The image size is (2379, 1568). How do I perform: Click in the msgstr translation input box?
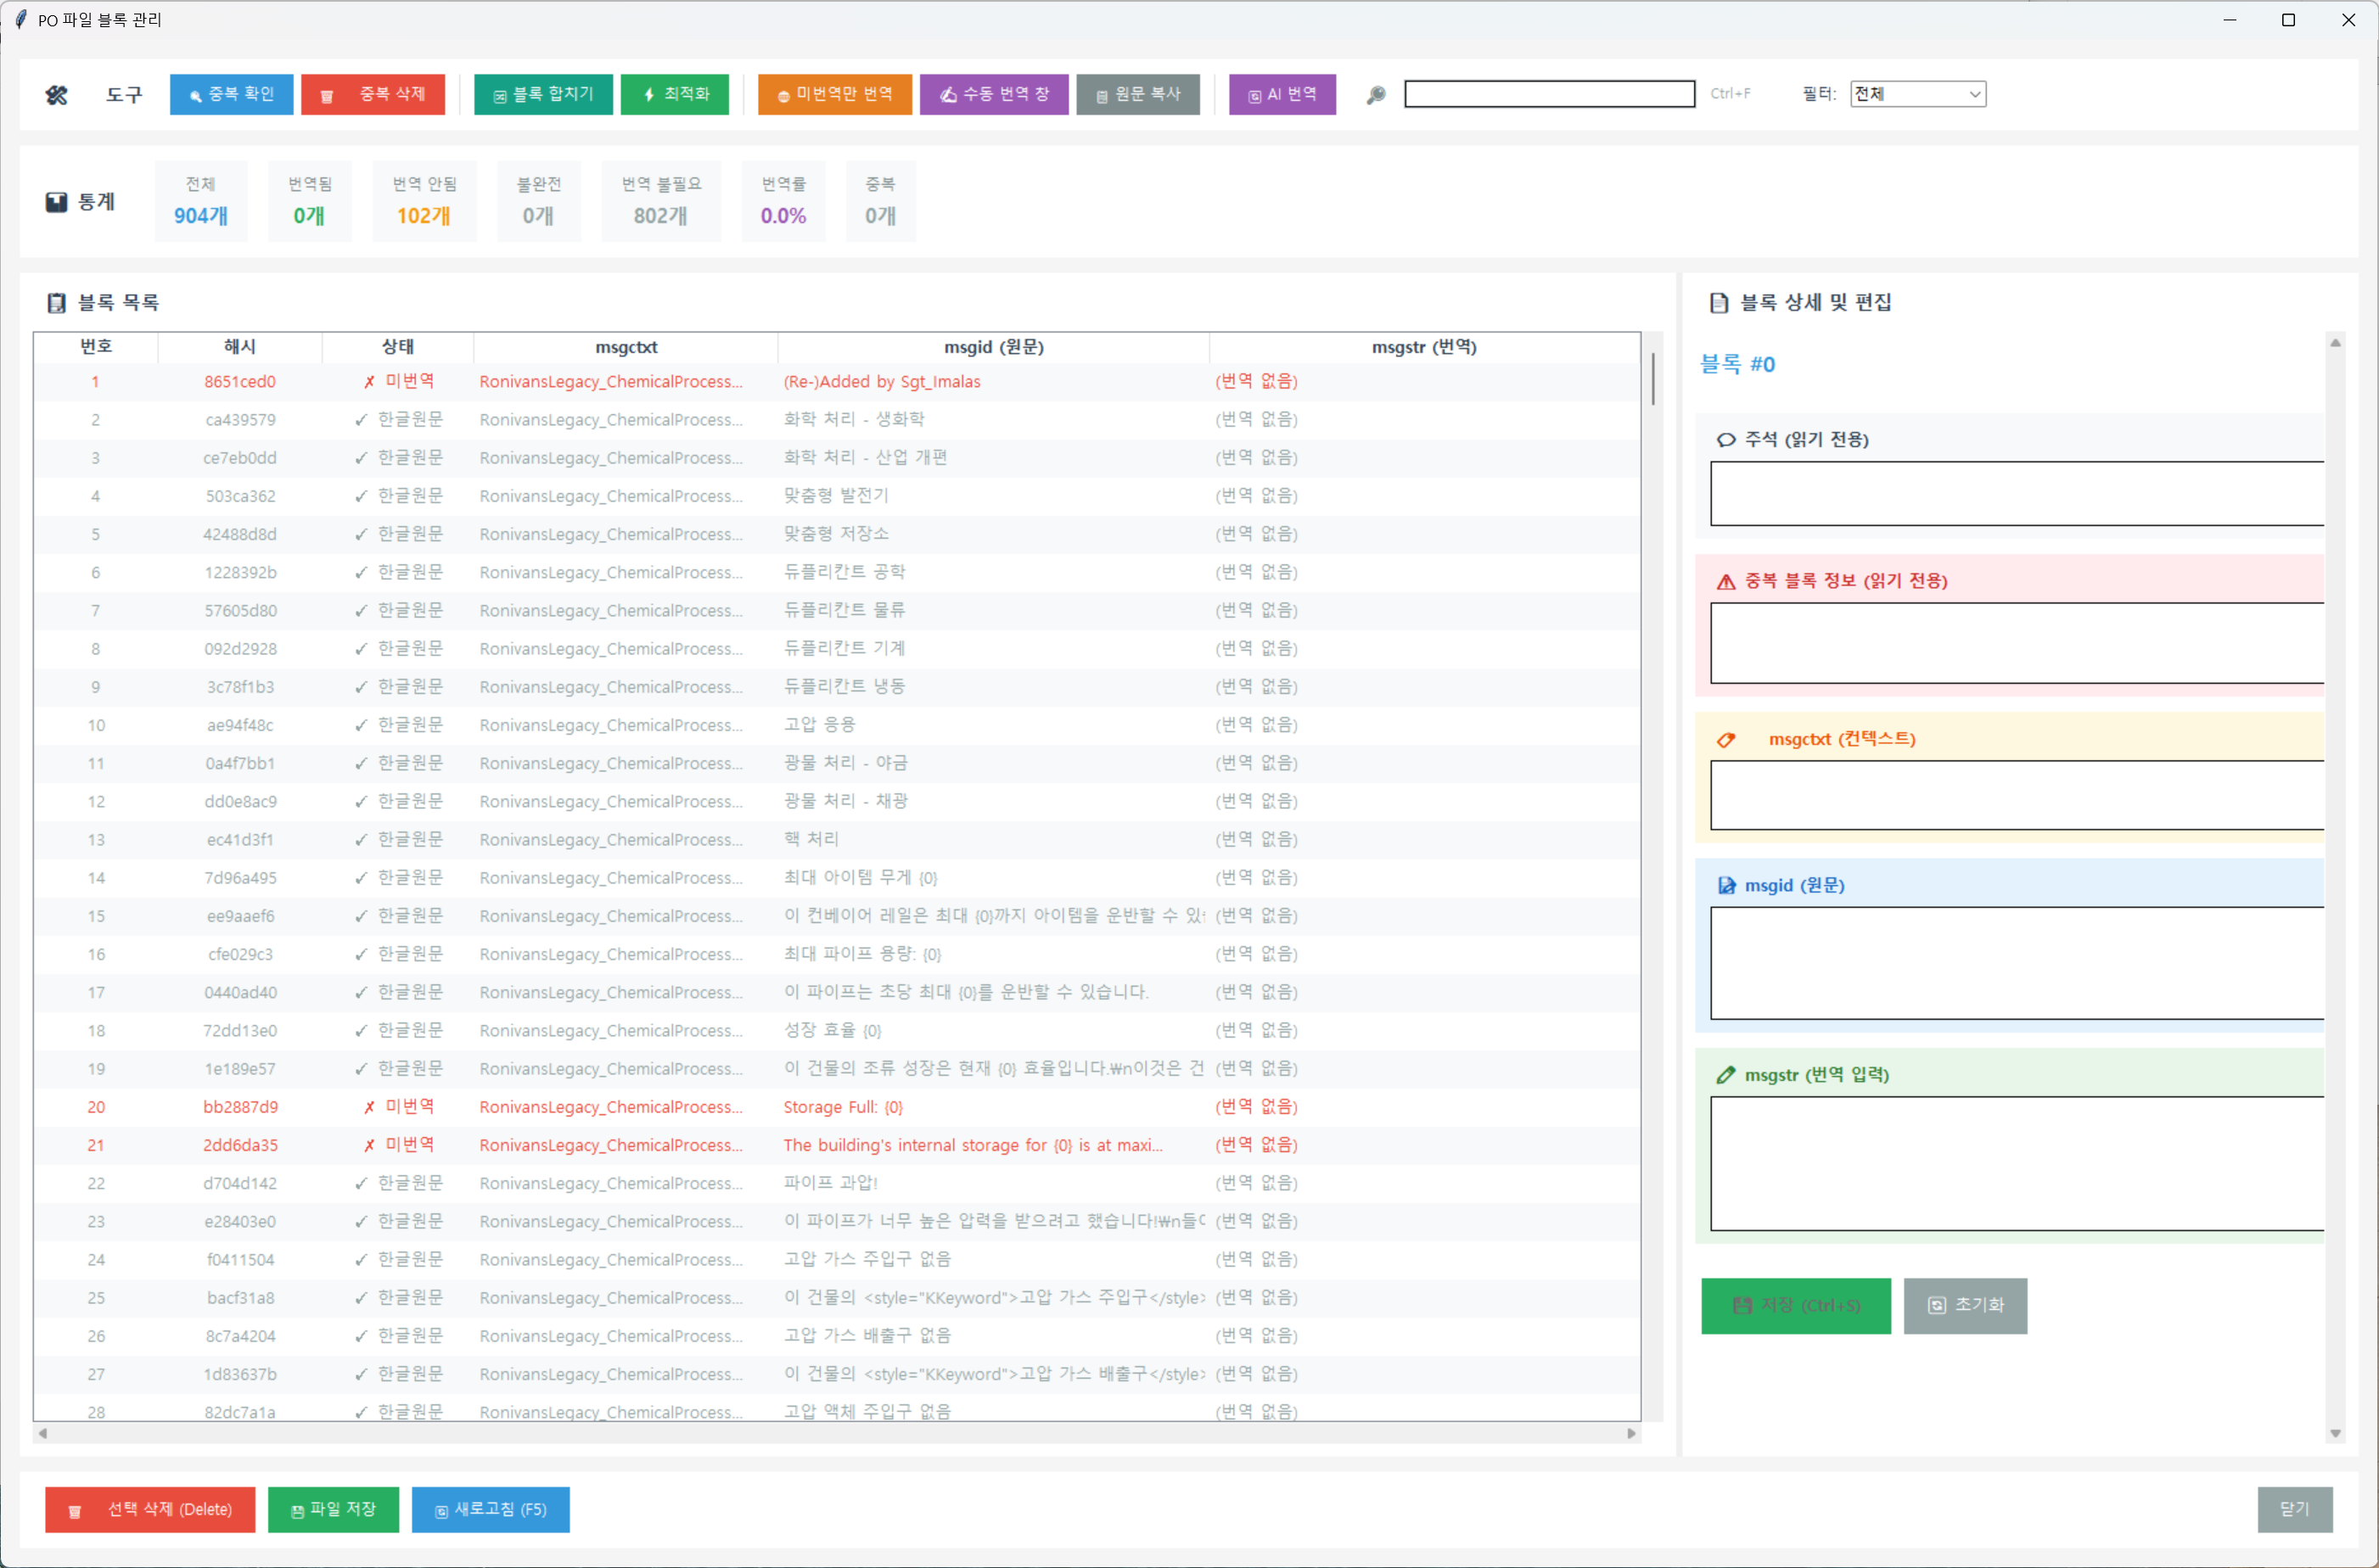2015,1163
